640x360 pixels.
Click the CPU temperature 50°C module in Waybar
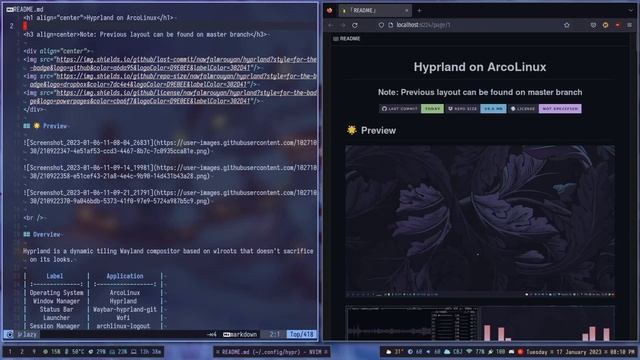(74, 352)
